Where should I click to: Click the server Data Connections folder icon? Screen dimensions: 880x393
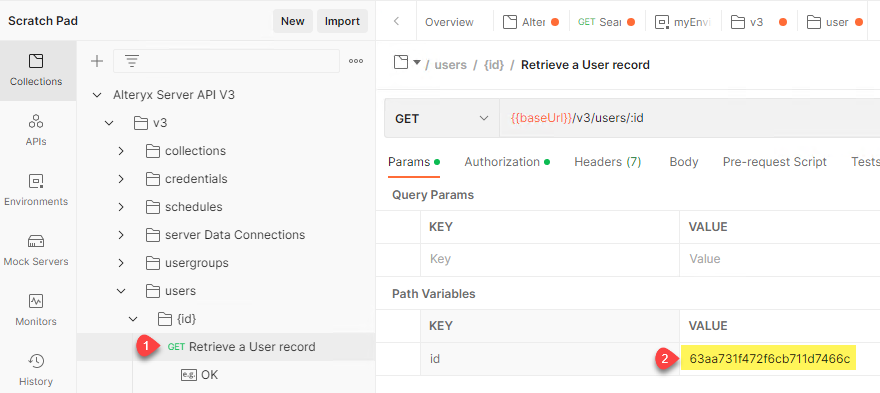[x=153, y=235]
